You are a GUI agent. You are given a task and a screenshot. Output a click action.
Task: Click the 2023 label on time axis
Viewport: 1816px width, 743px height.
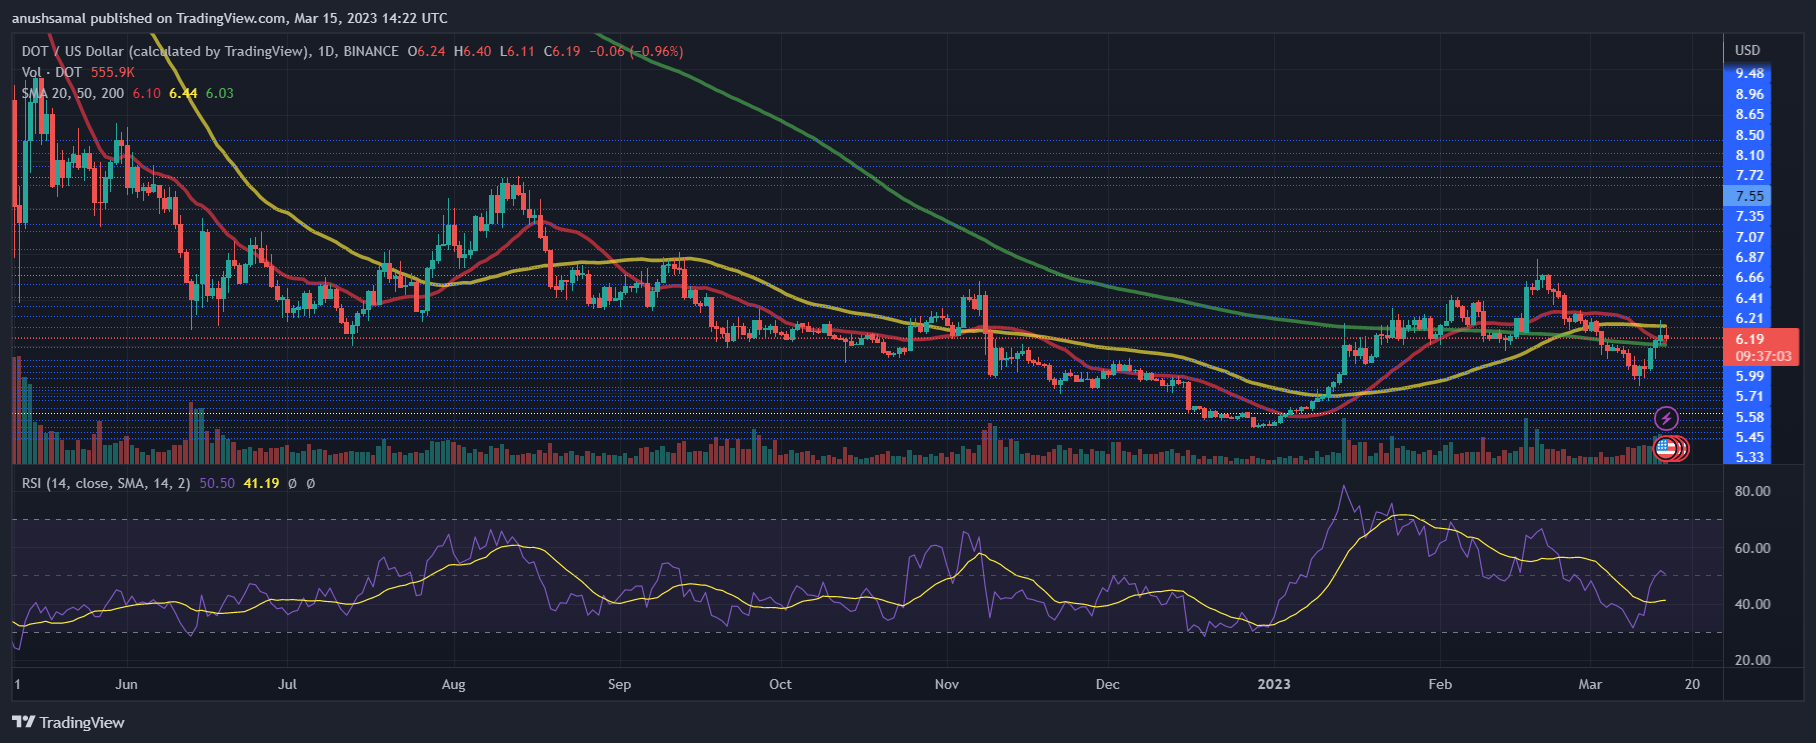point(1273,684)
